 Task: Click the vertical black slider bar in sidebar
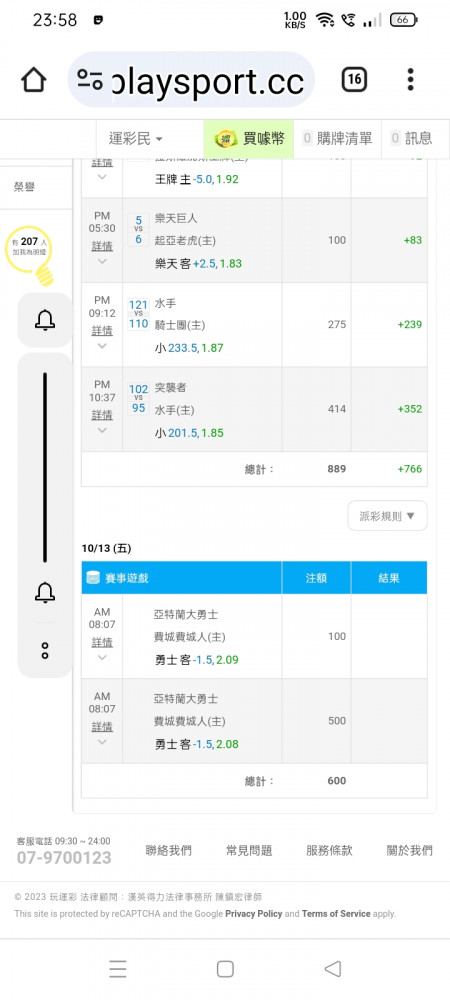point(45,467)
